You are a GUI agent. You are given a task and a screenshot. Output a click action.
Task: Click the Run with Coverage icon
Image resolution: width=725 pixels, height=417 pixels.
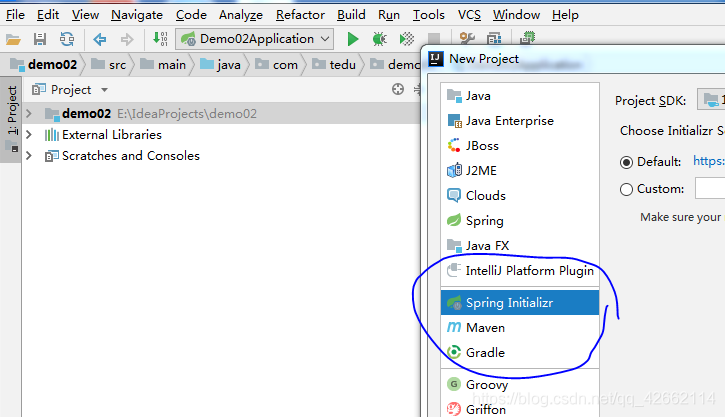[407, 39]
